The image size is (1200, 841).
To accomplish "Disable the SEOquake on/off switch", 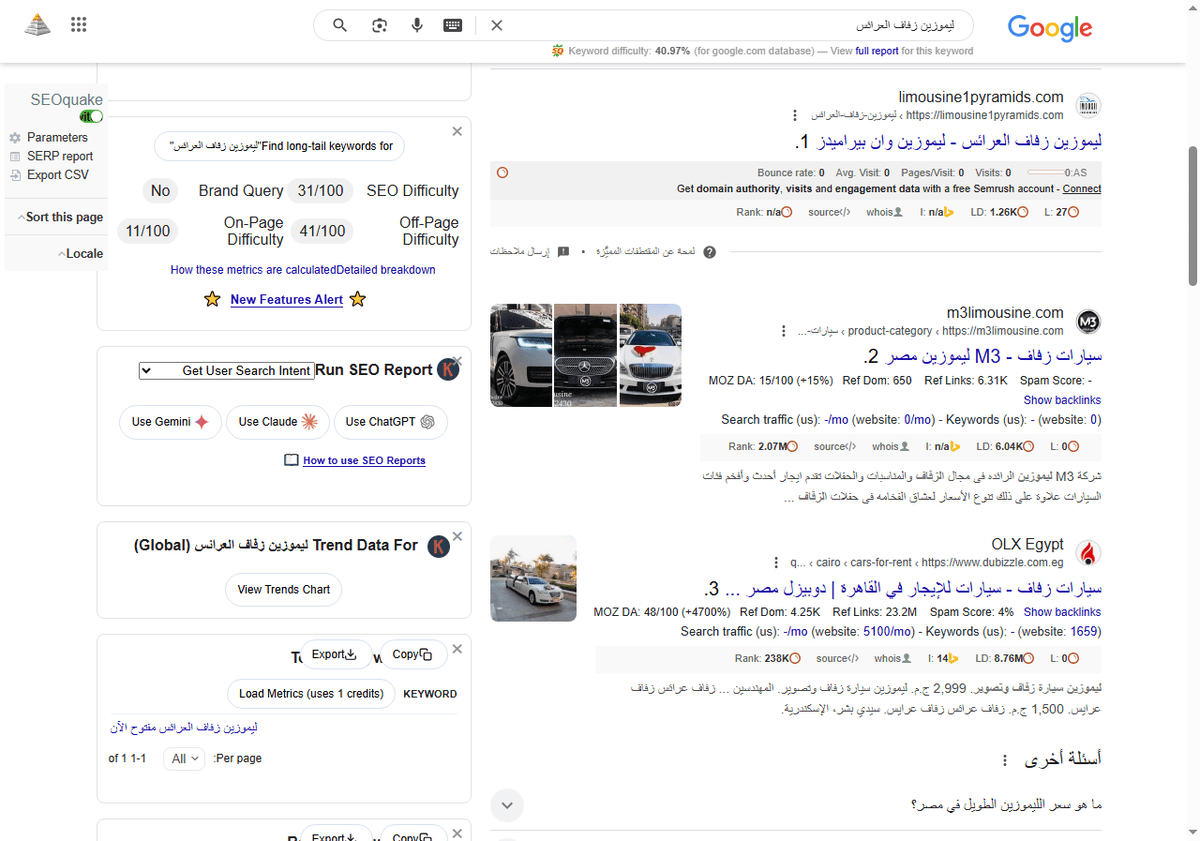I will tap(90, 116).
